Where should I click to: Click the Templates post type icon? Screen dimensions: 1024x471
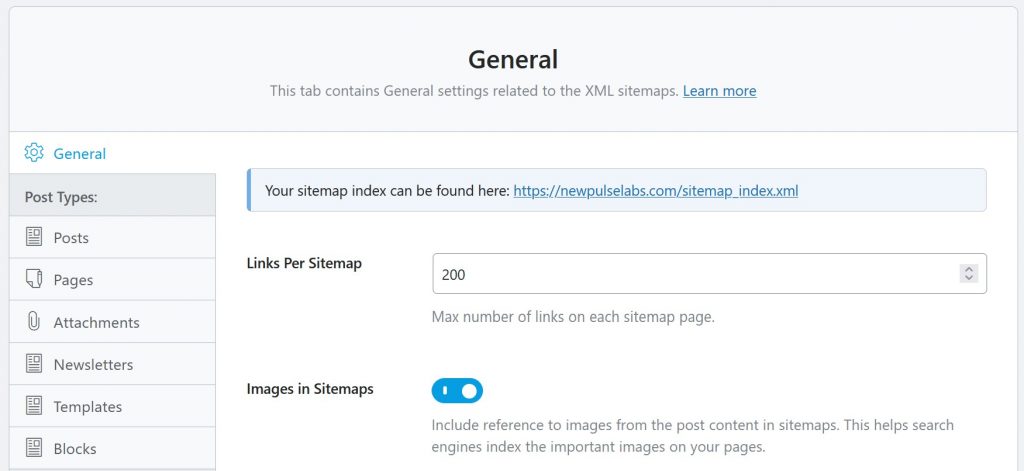pyautogui.click(x=34, y=406)
